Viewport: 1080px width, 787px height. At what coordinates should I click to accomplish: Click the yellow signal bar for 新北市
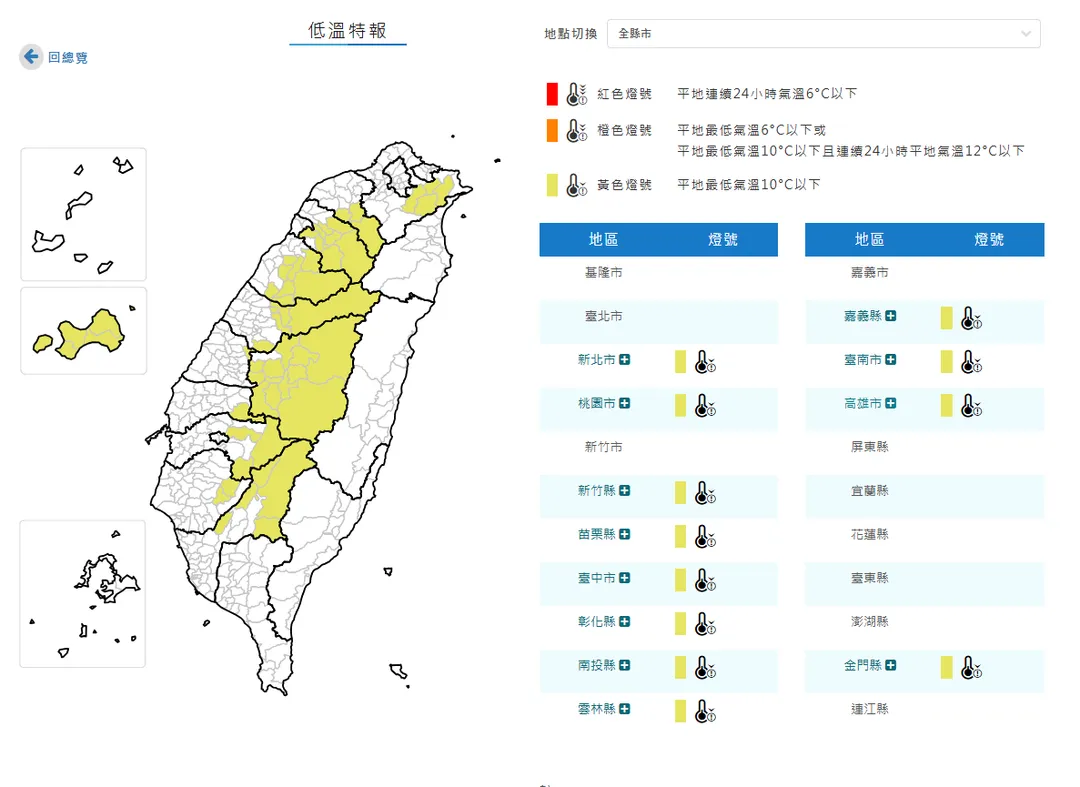(681, 361)
